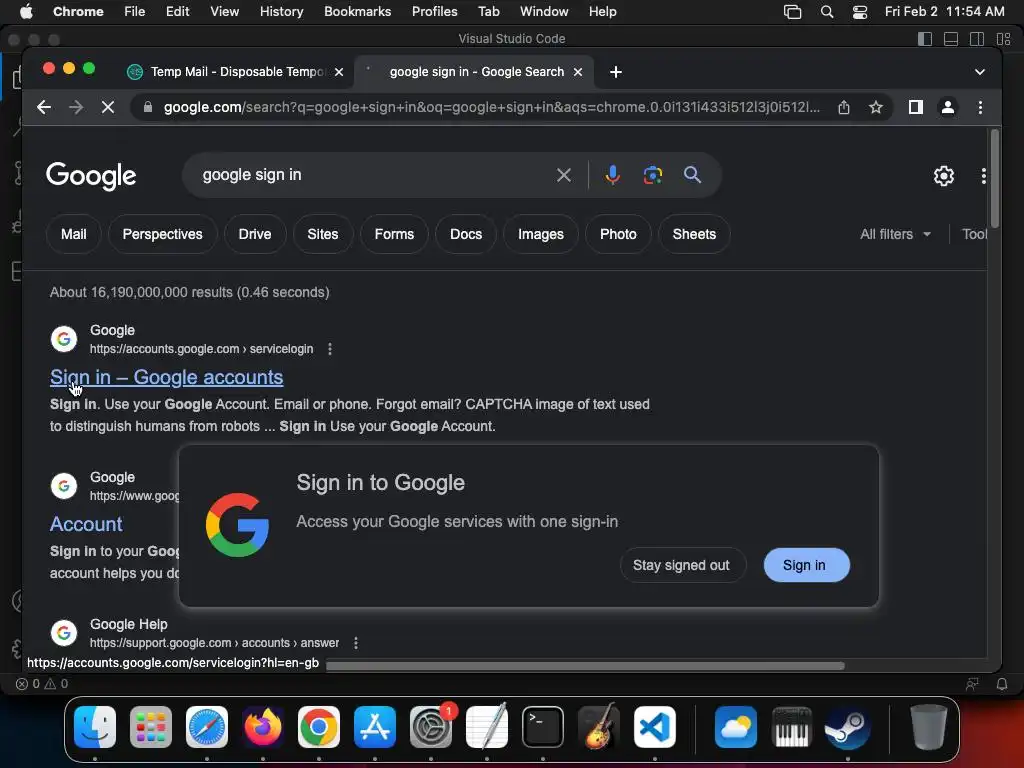Toggle primary sidebar in Visual Studio Code window
The image size is (1024, 768).
point(925,39)
